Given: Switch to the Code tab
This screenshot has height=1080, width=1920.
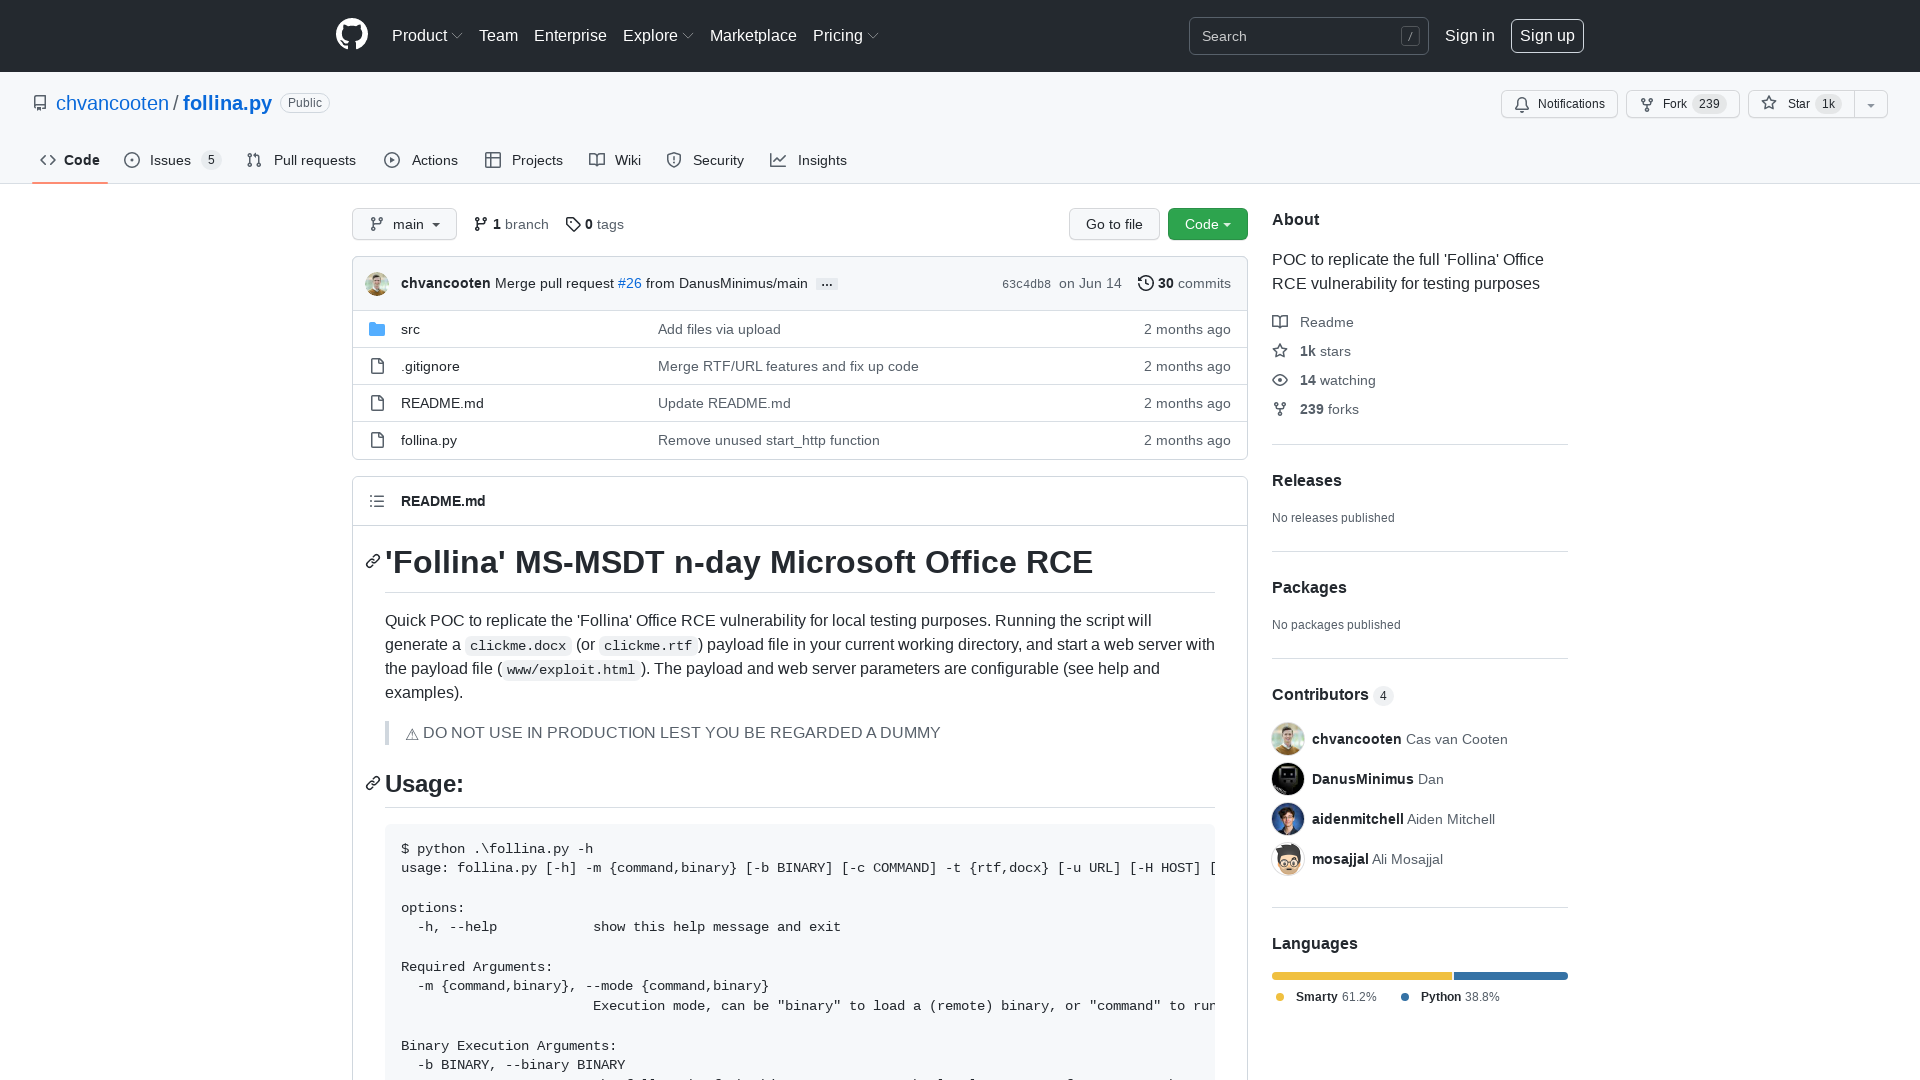Looking at the screenshot, I should (x=70, y=160).
